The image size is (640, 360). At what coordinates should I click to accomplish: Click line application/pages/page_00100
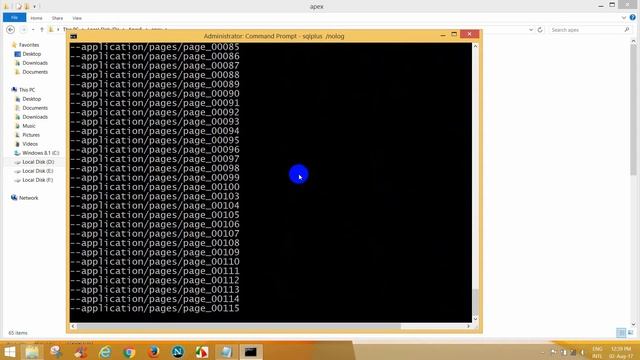tap(155, 187)
